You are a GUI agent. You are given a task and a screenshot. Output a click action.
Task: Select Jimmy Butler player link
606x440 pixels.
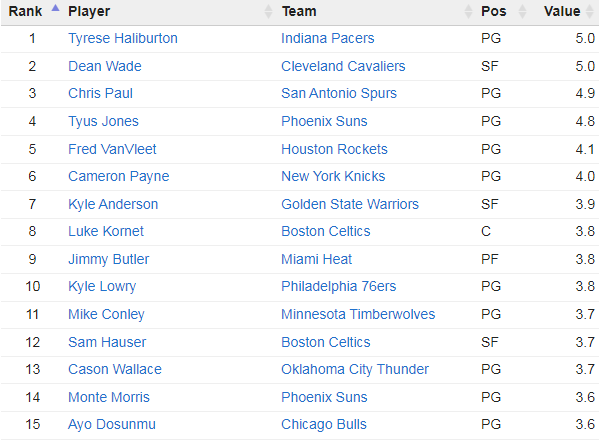[x=109, y=259]
